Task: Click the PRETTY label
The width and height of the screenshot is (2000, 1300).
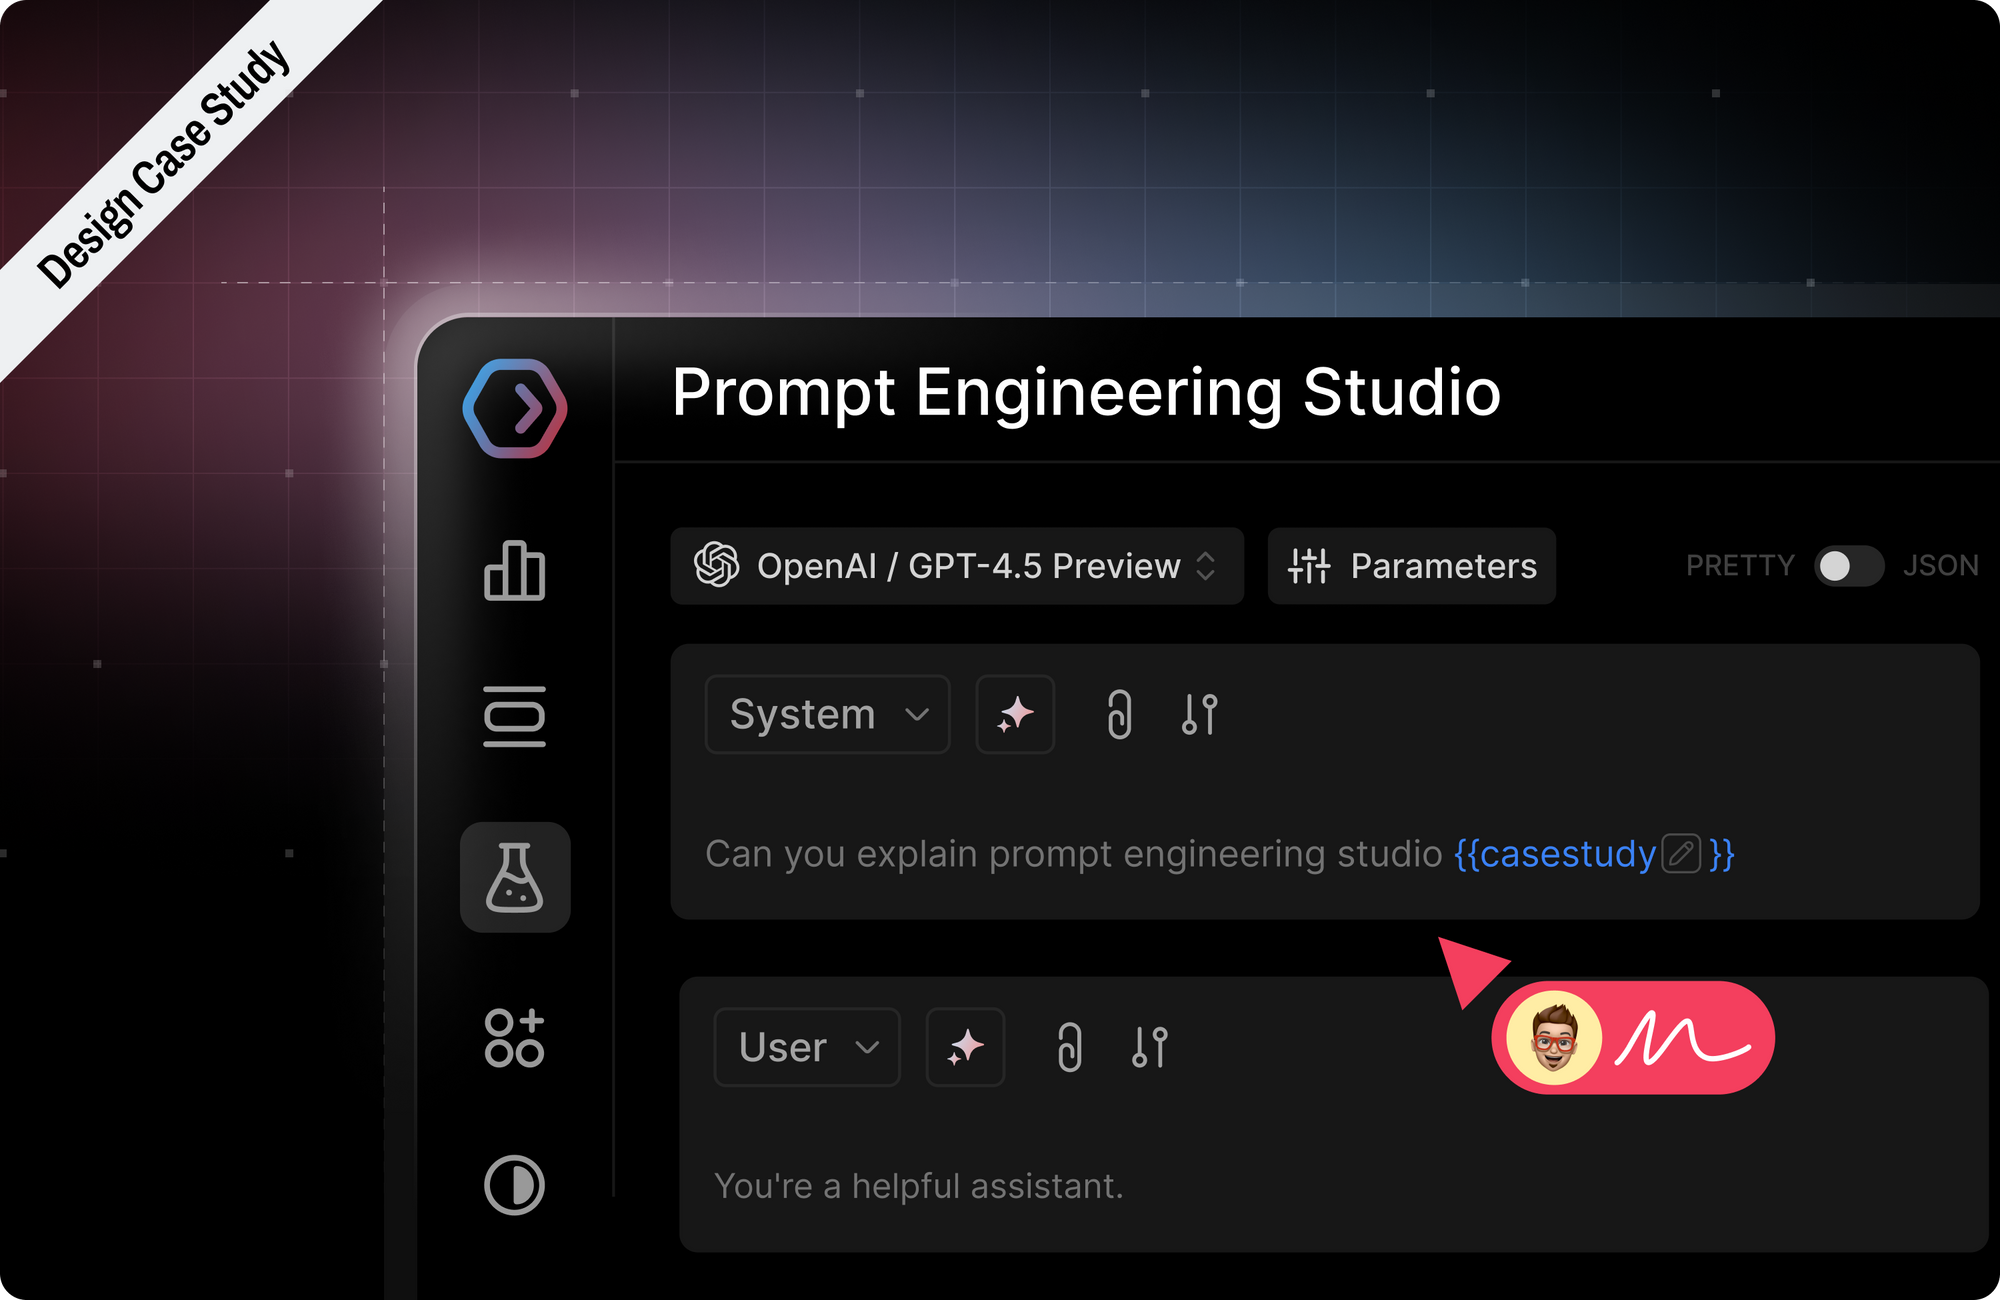Action: pyautogui.click(x=1741, y=566)
